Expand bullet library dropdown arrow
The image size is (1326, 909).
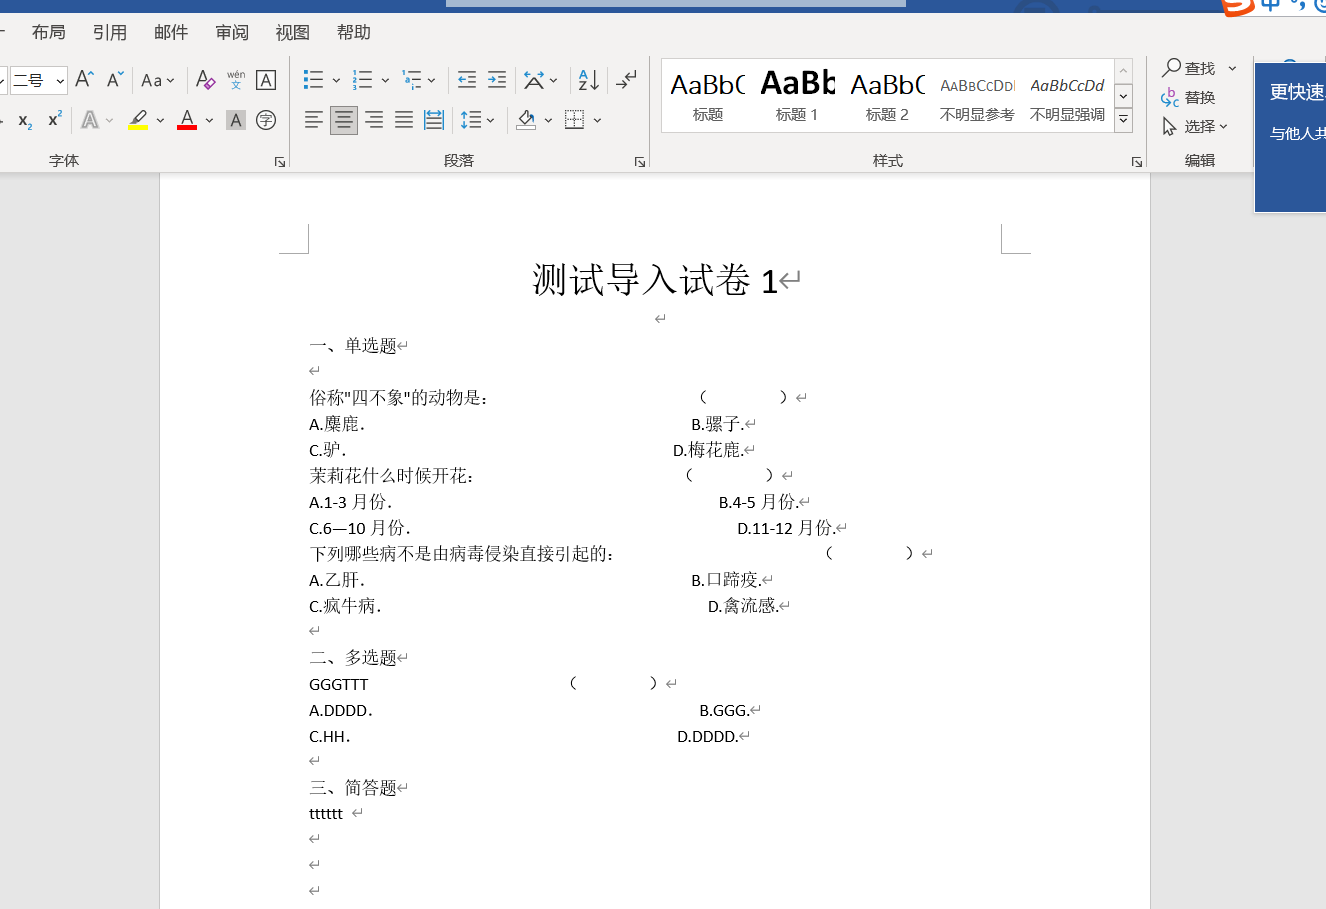(336, 80)
